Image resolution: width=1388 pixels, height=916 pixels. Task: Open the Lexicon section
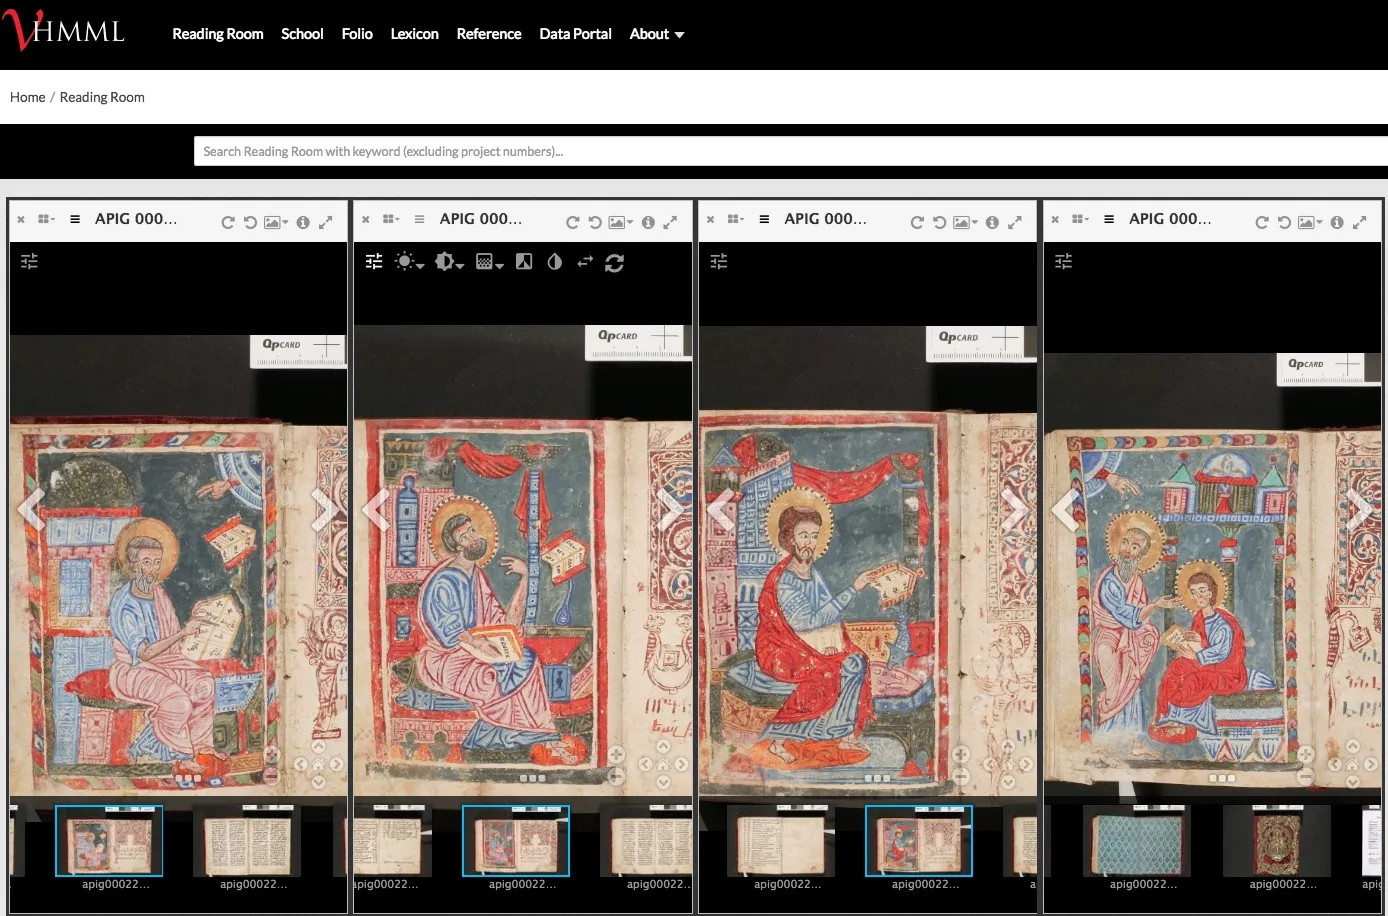414,34
